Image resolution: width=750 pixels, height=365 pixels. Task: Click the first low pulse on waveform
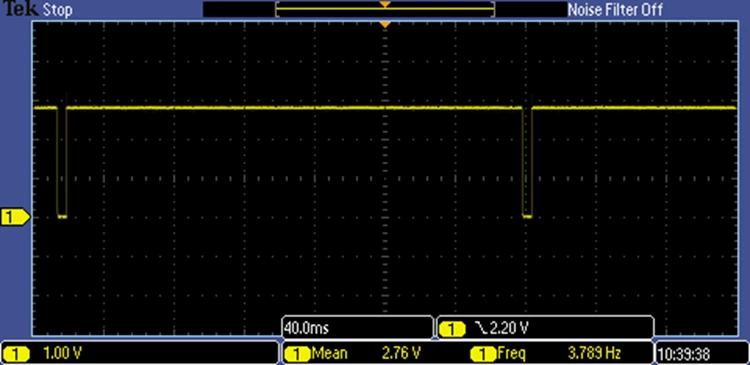(x=62, y=163)
